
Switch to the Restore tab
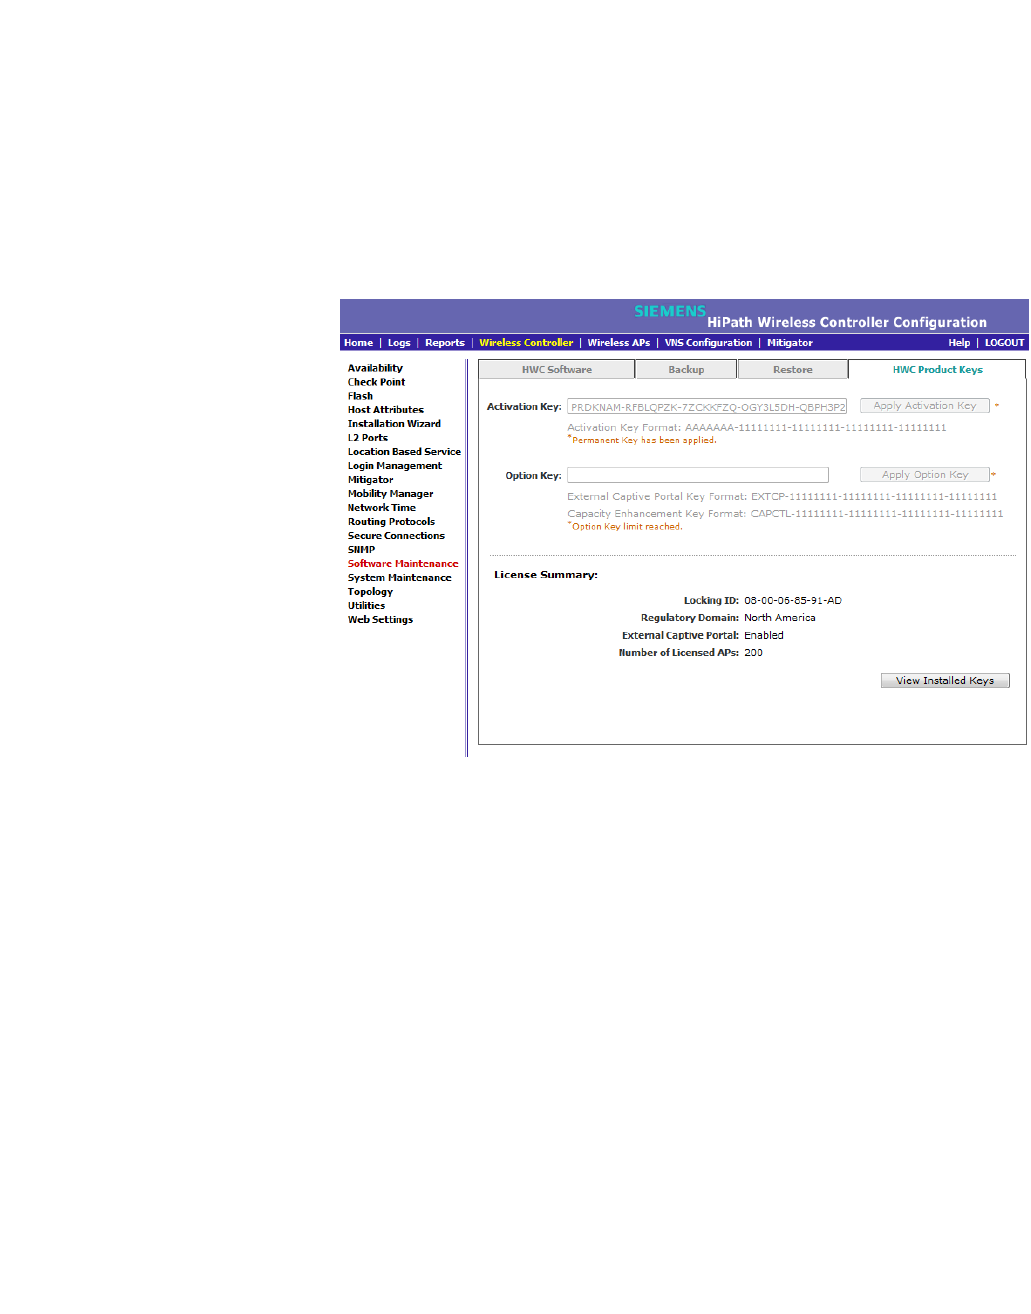793,370
